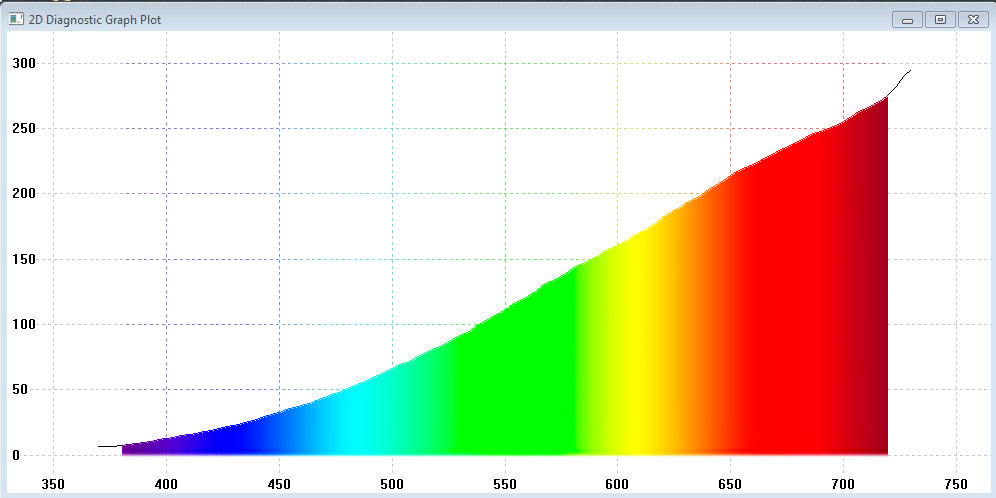Click the y-axis label 250
996x498 pixels.
click(x=24, y=129)
